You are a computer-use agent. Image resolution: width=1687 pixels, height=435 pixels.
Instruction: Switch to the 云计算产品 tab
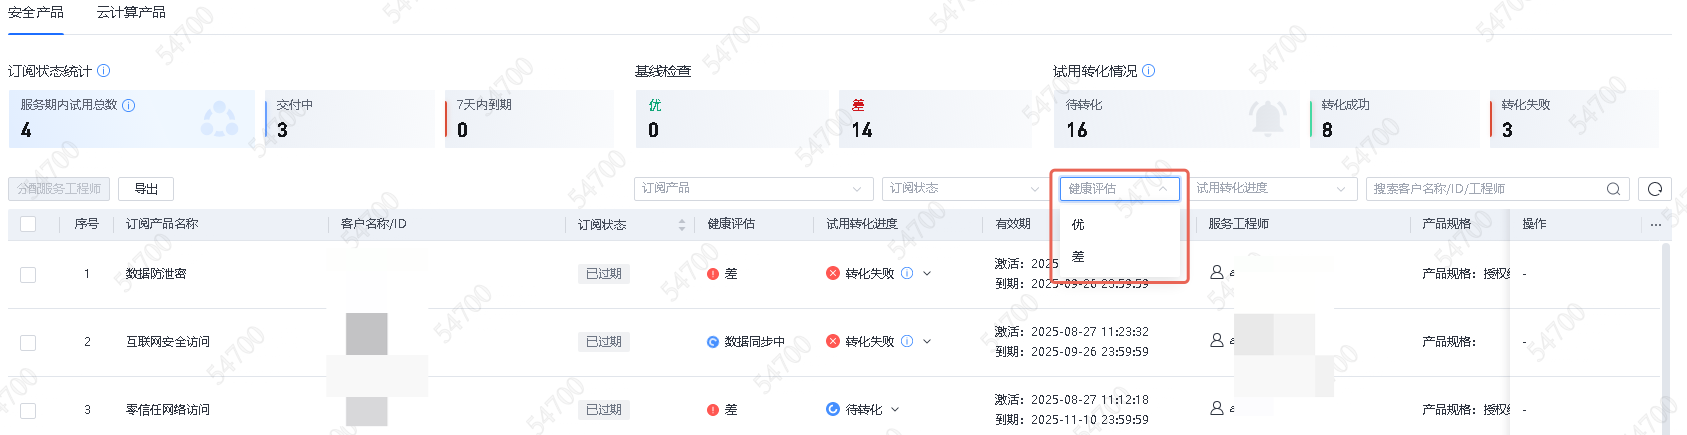tap(131, 13)
